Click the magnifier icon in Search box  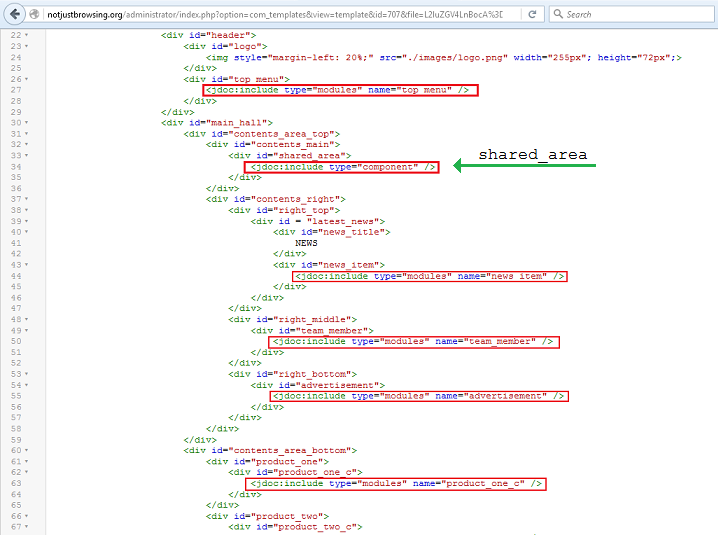pos(557,15)
